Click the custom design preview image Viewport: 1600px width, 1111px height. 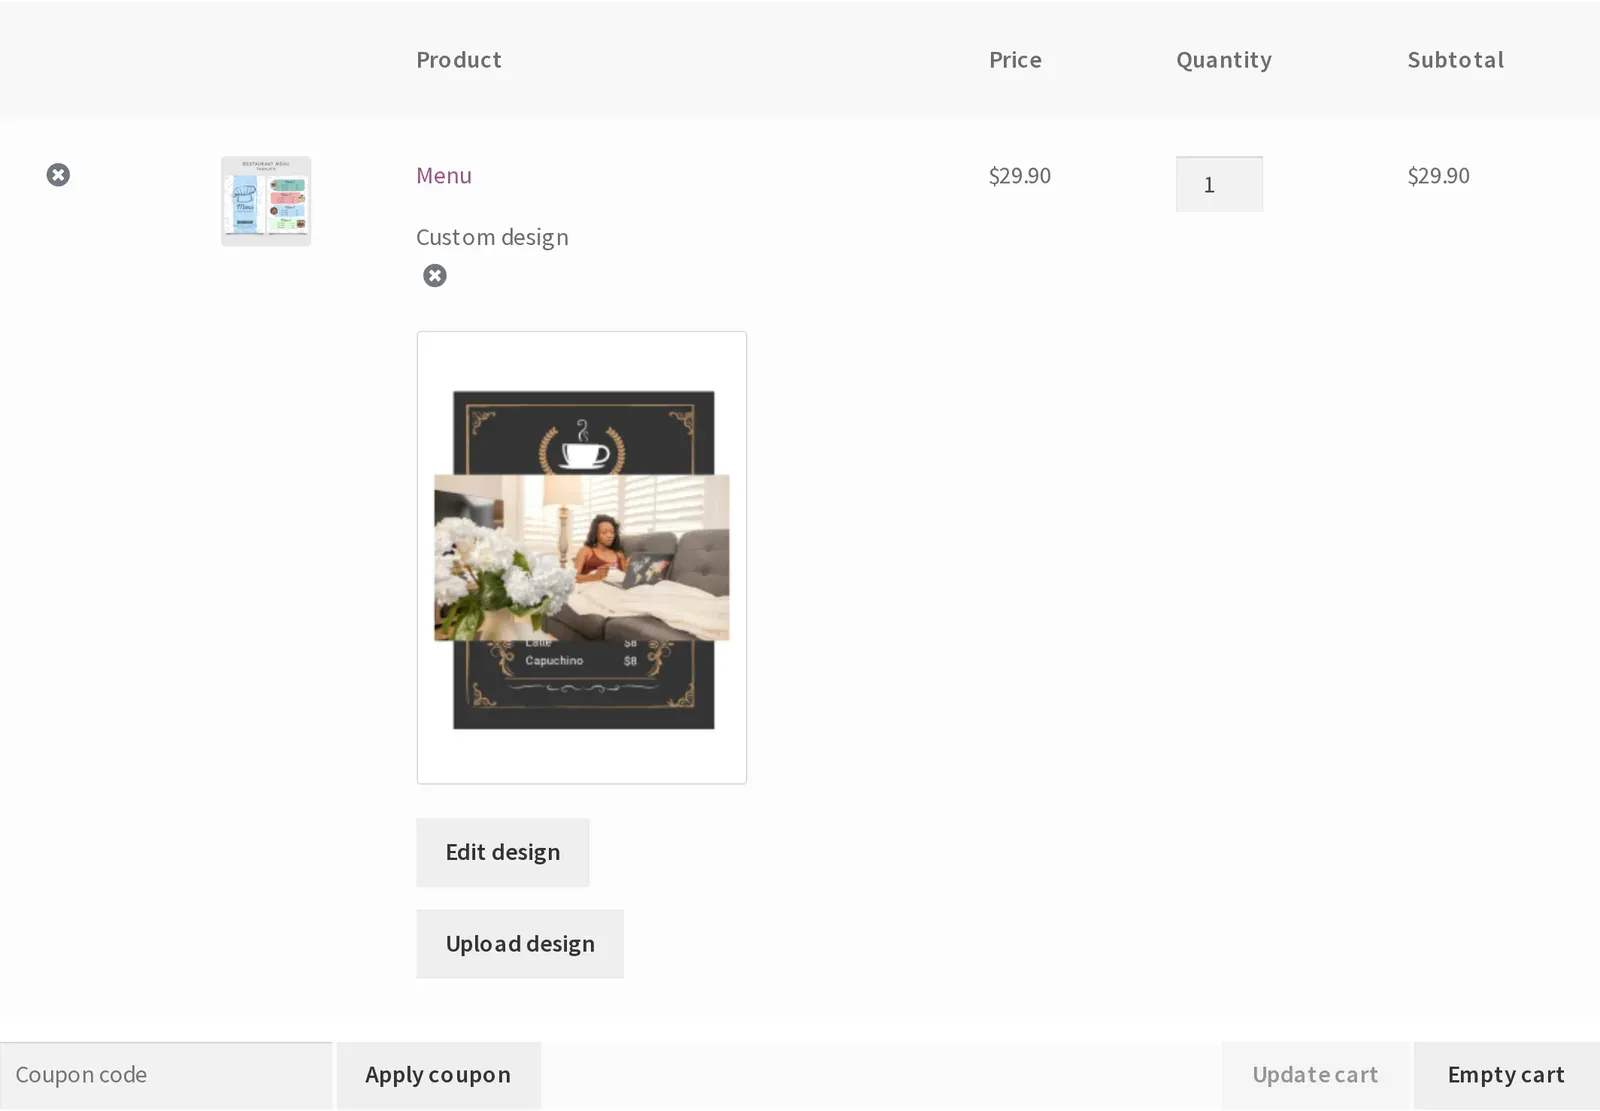pos(582,558)
